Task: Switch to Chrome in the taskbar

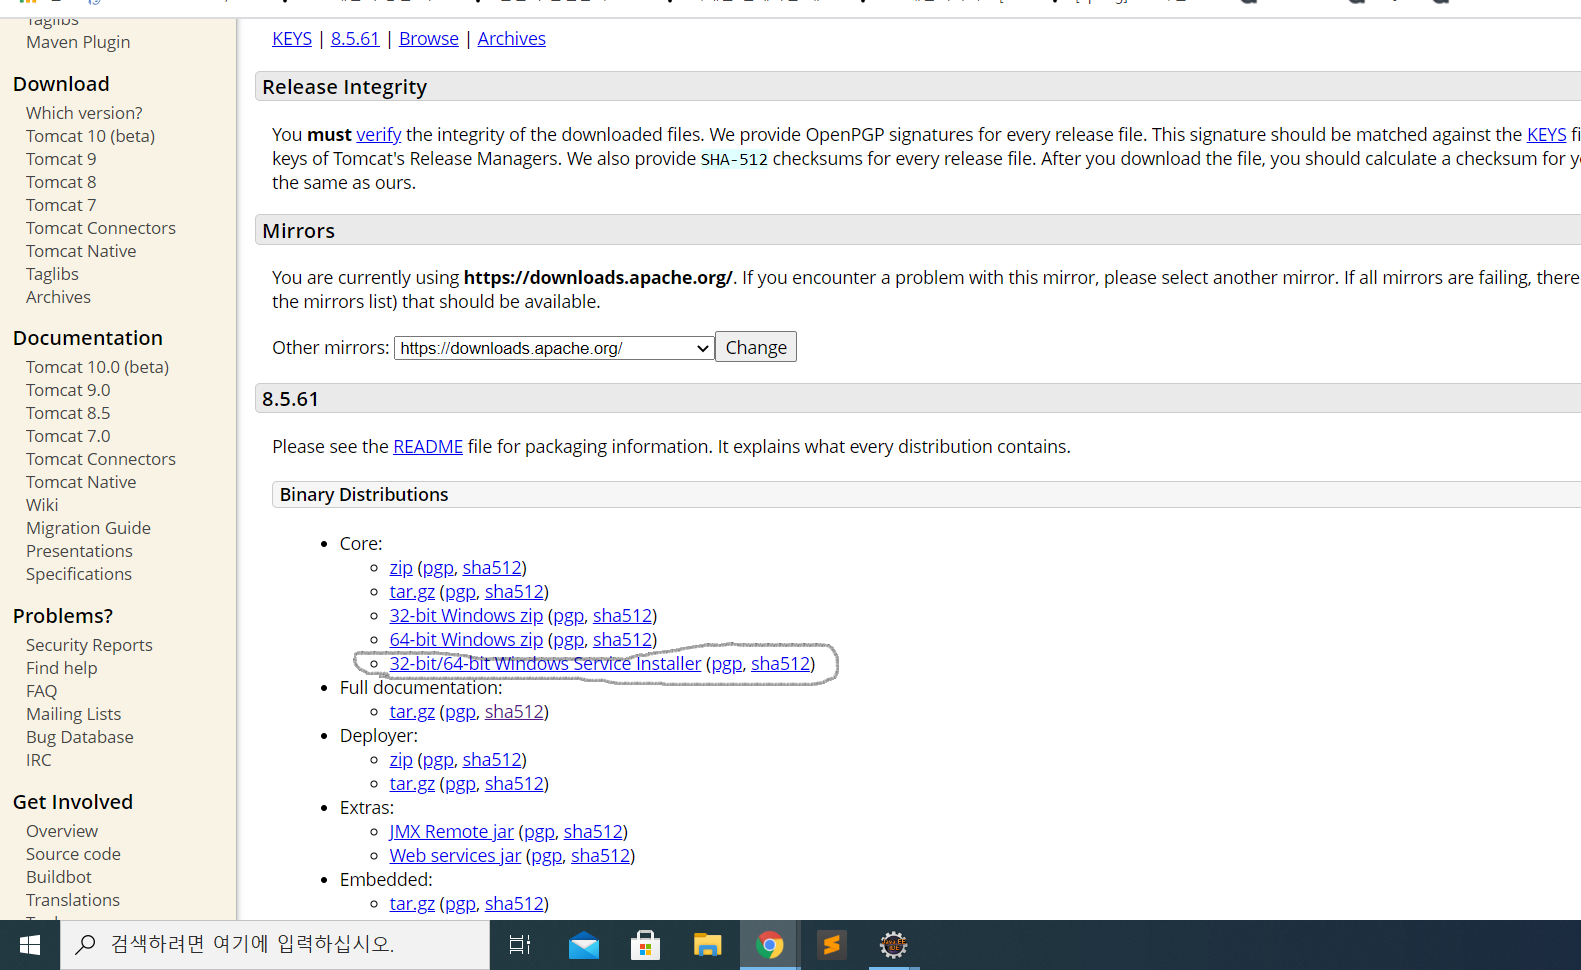Action: (769, 945)
